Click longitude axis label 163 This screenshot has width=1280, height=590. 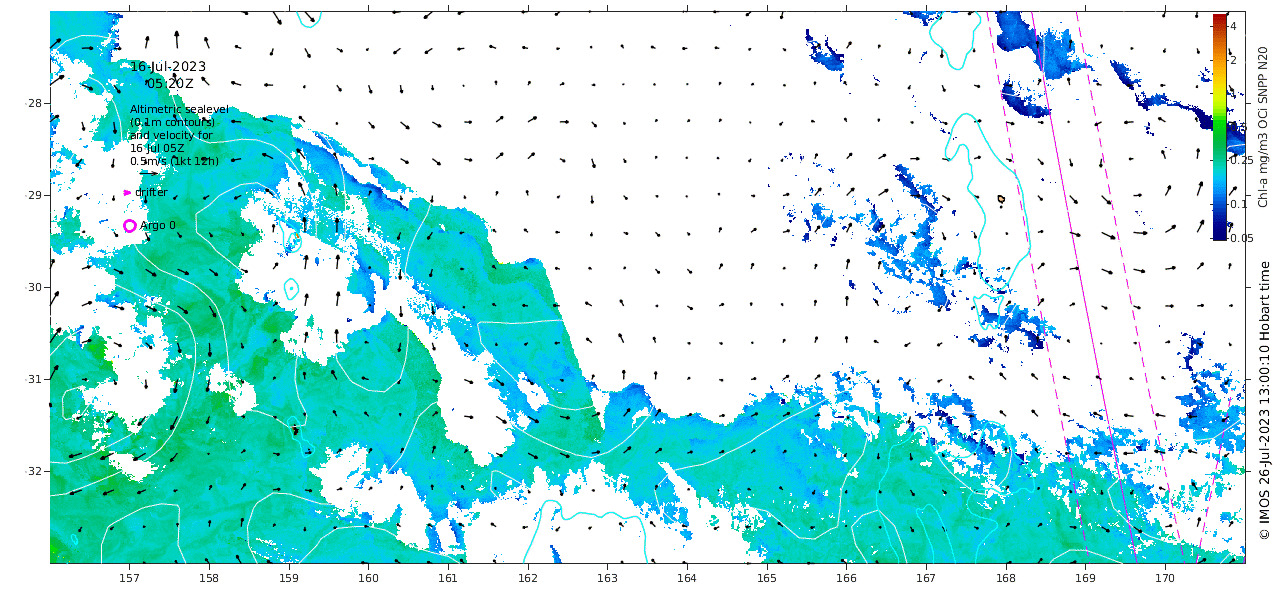pyautogui.click(x=607, y=578)
